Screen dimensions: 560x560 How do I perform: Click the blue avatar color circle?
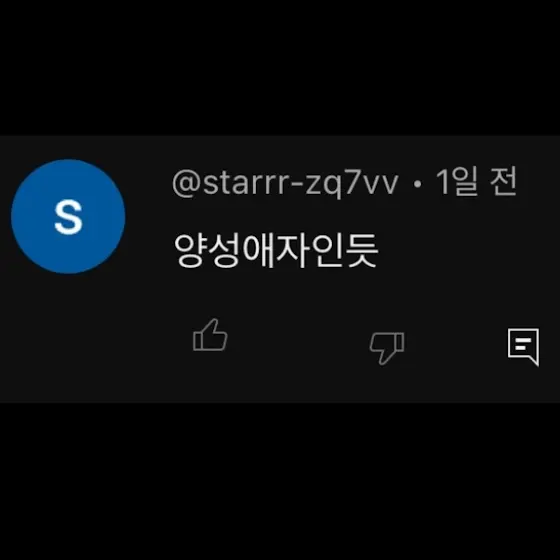[68, 216]
